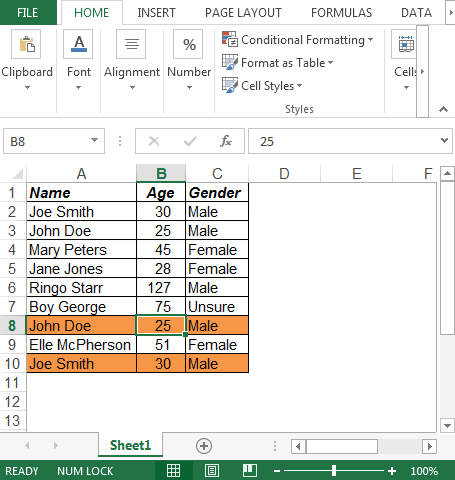Screen dimensions: 455x480
Task: Switch to Page Break Preview view
Action: (250, 471)
